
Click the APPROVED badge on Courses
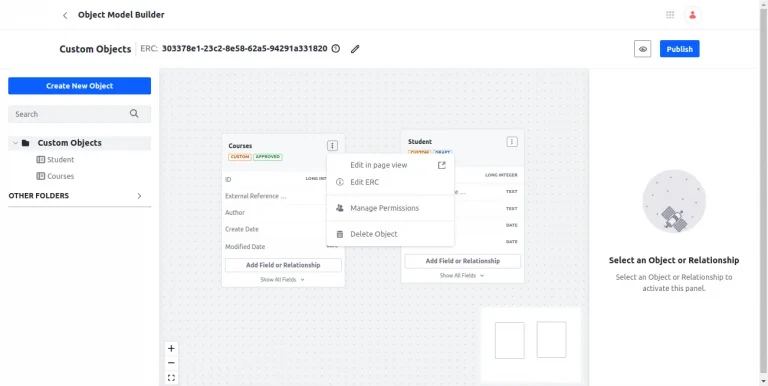[268, 157]
